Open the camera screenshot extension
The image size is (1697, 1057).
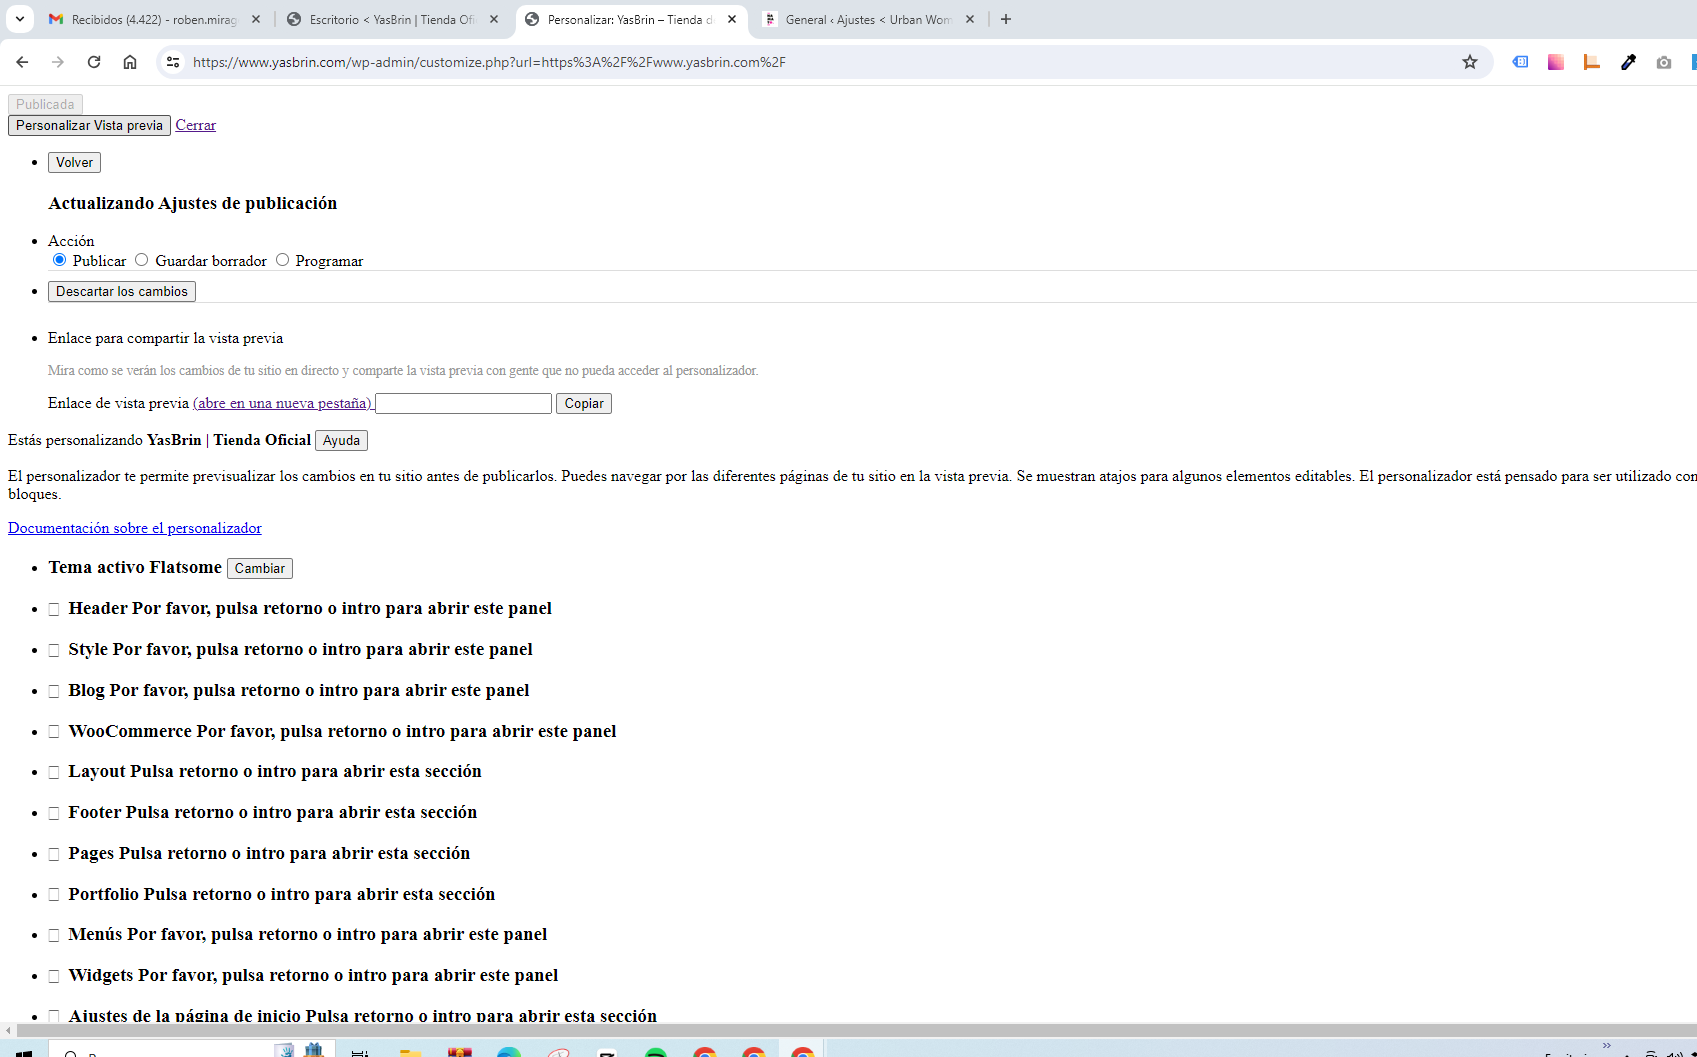[x=1664, y=62]
